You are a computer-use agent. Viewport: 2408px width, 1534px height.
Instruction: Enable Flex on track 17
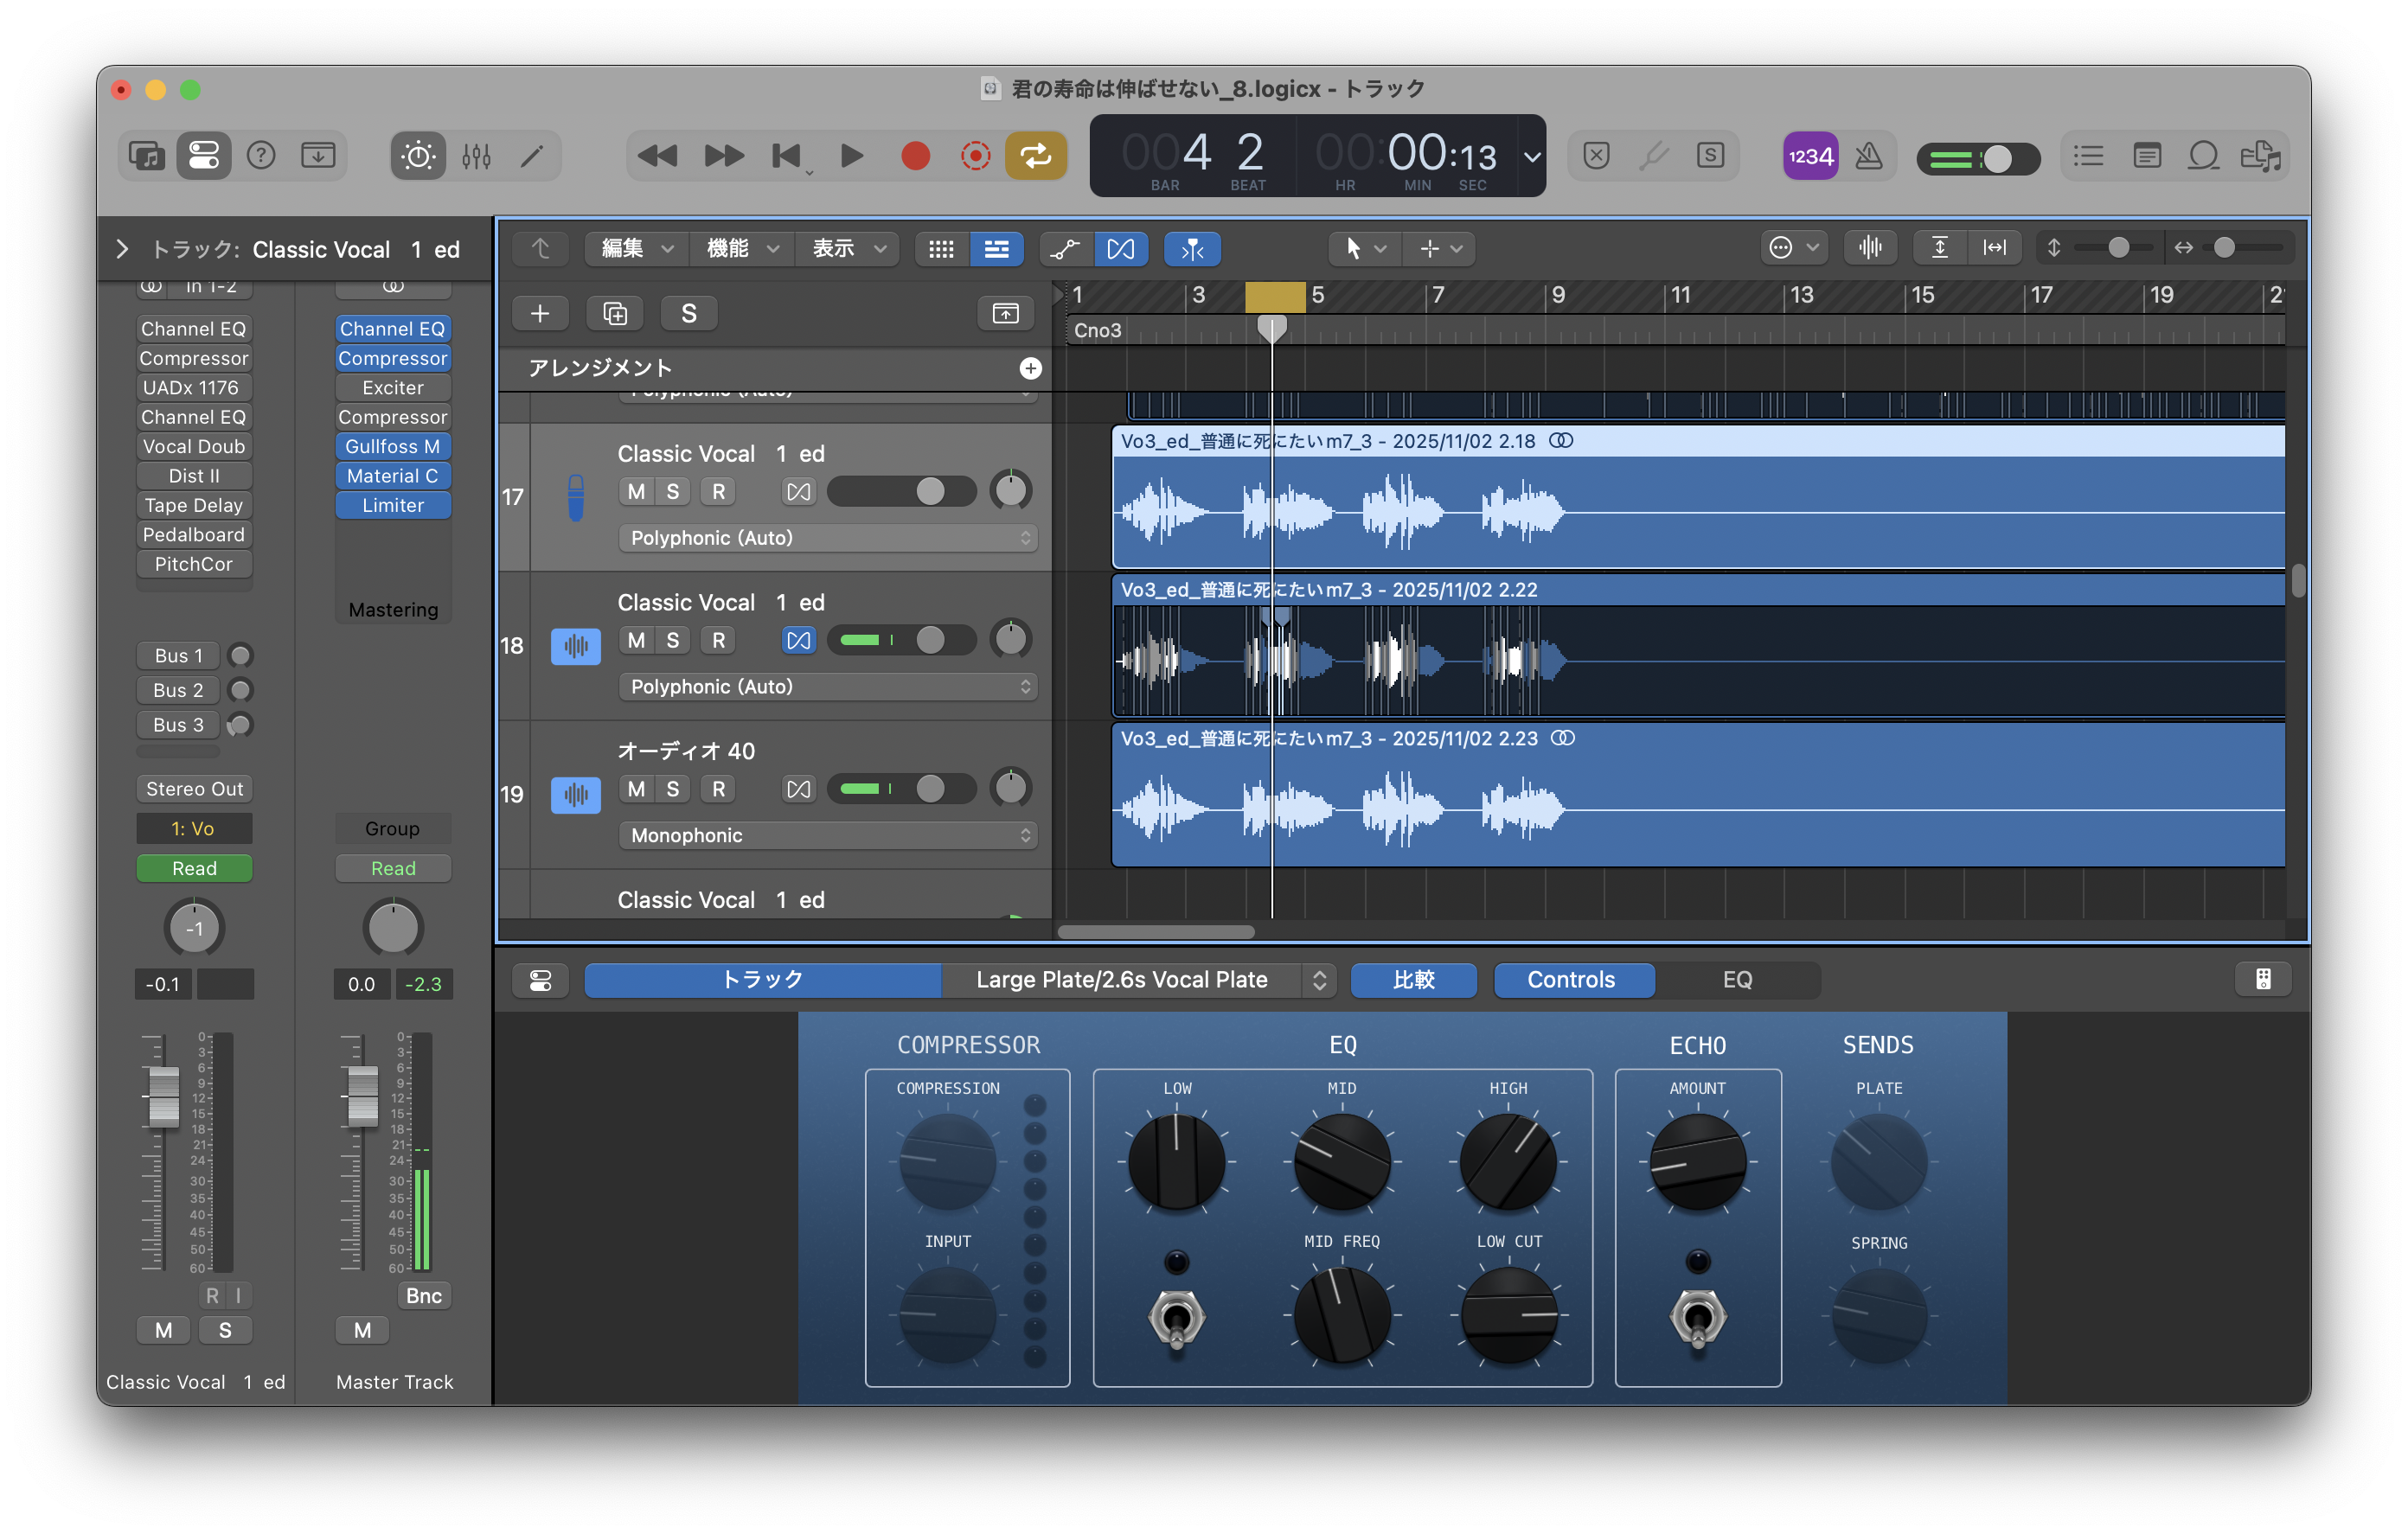click(798, 492)
